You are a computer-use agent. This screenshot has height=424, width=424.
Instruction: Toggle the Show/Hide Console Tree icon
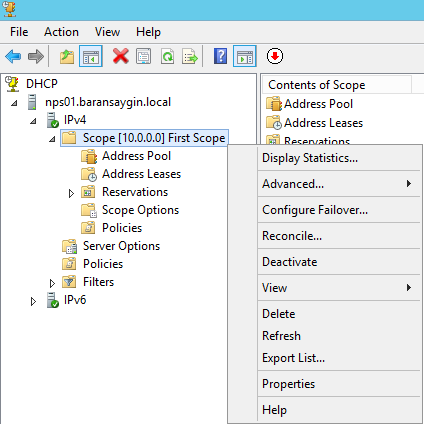(x=91, y=56)
